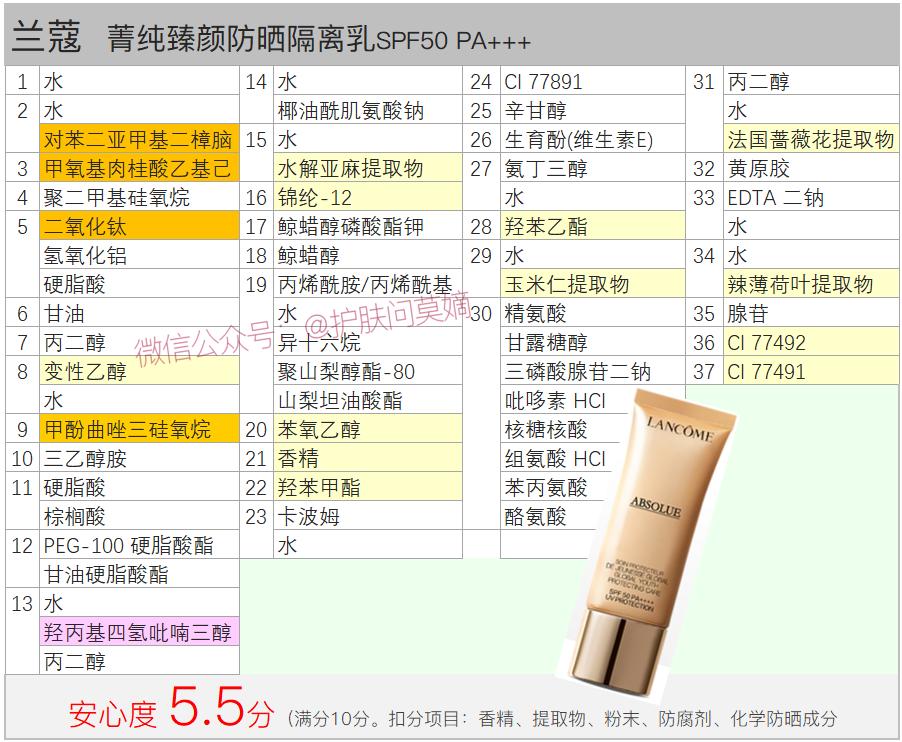Click the cell 组氨酸 HCl

click(557, 458)
